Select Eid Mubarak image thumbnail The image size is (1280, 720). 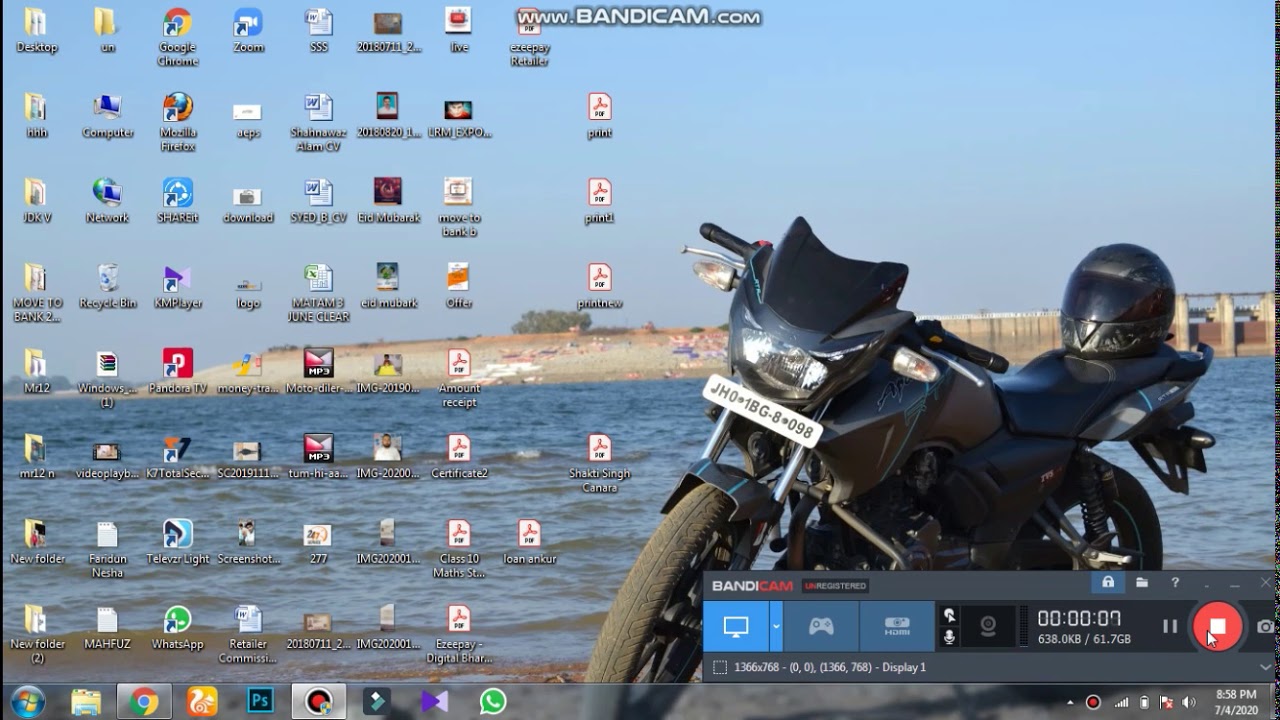(x=388, y=201)
